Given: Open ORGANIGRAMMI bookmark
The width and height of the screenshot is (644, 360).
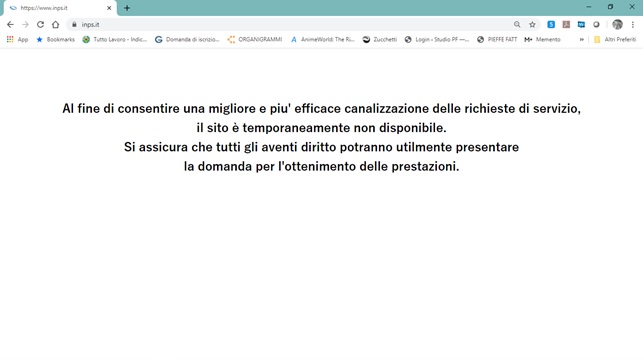Looking at the screenshot, I should coord(255,39).
